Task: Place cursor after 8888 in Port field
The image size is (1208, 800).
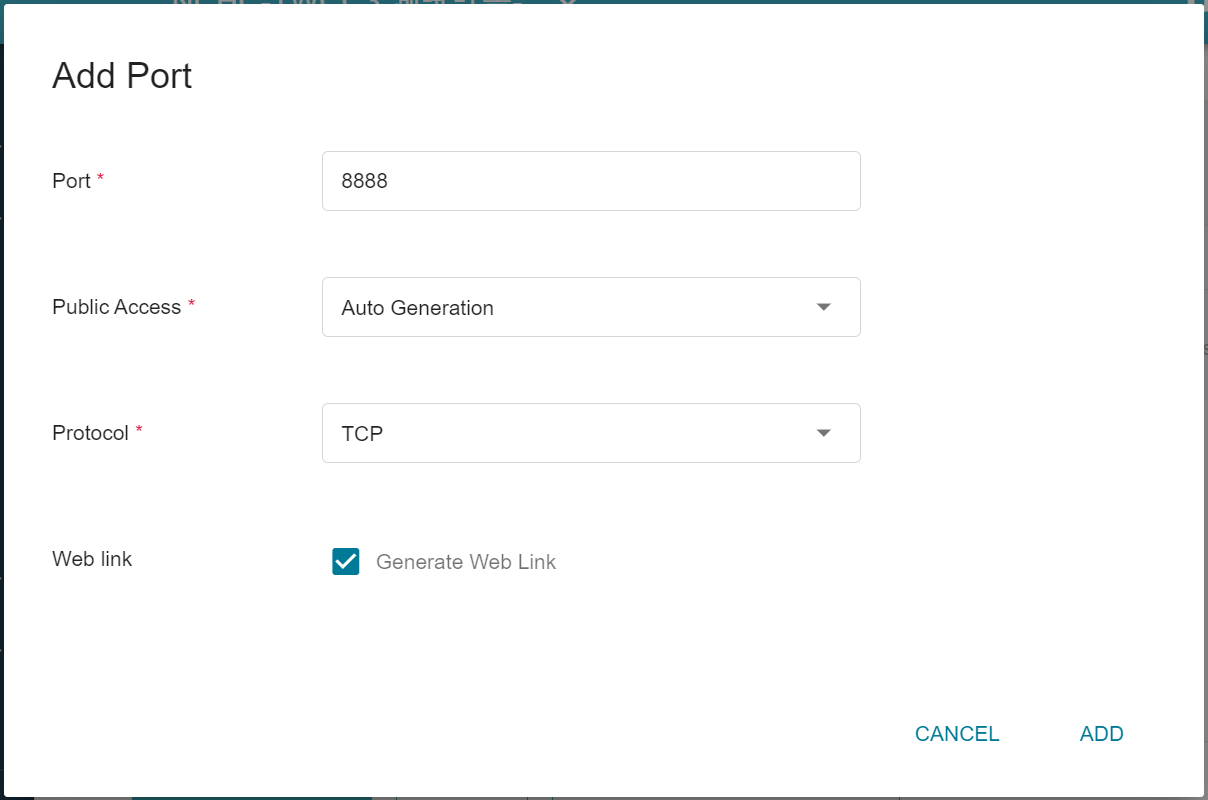Action: tap(390, 181)
